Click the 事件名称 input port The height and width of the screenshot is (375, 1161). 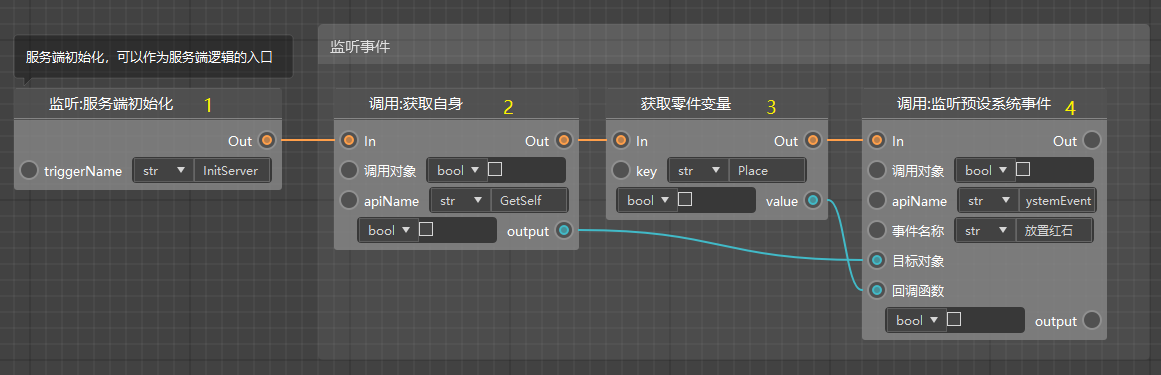[x=877, y=230]
